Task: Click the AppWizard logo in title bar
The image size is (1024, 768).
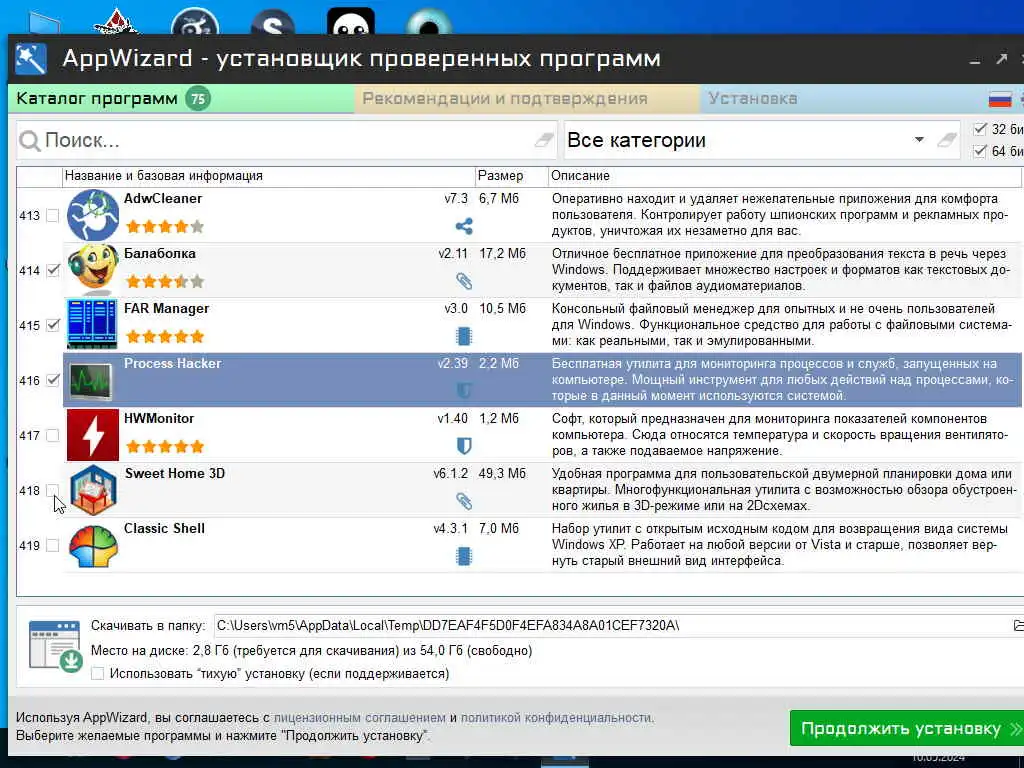Action: click(31, 59)
